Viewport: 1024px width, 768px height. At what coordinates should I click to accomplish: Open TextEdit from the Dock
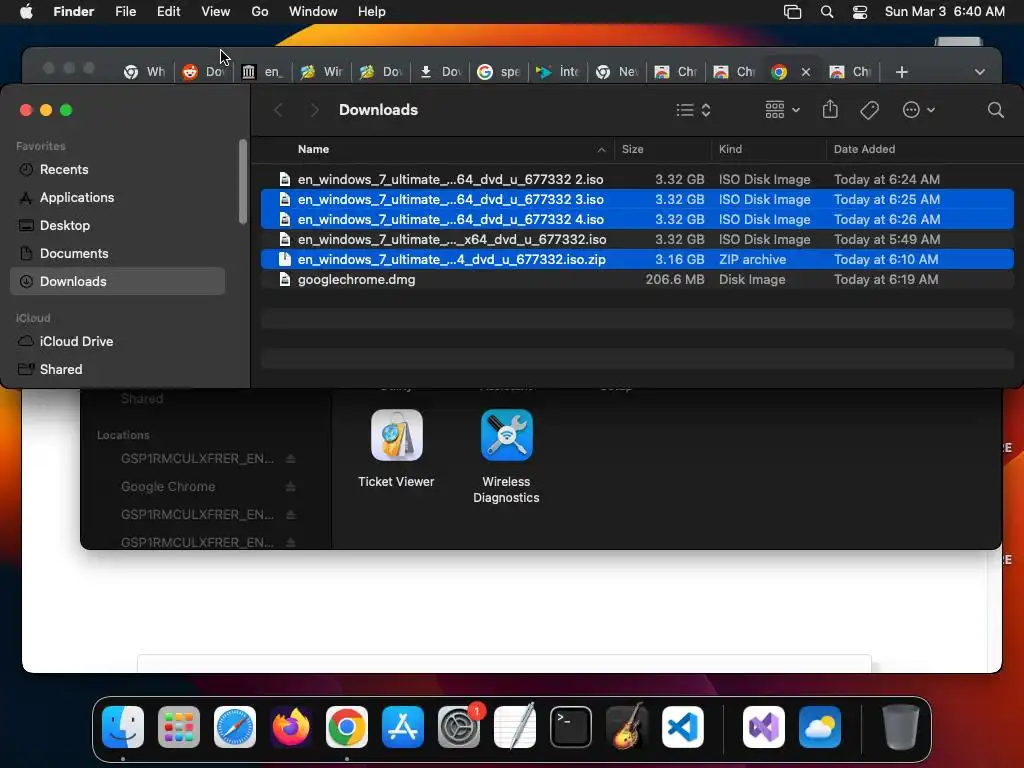coord(515,727)
